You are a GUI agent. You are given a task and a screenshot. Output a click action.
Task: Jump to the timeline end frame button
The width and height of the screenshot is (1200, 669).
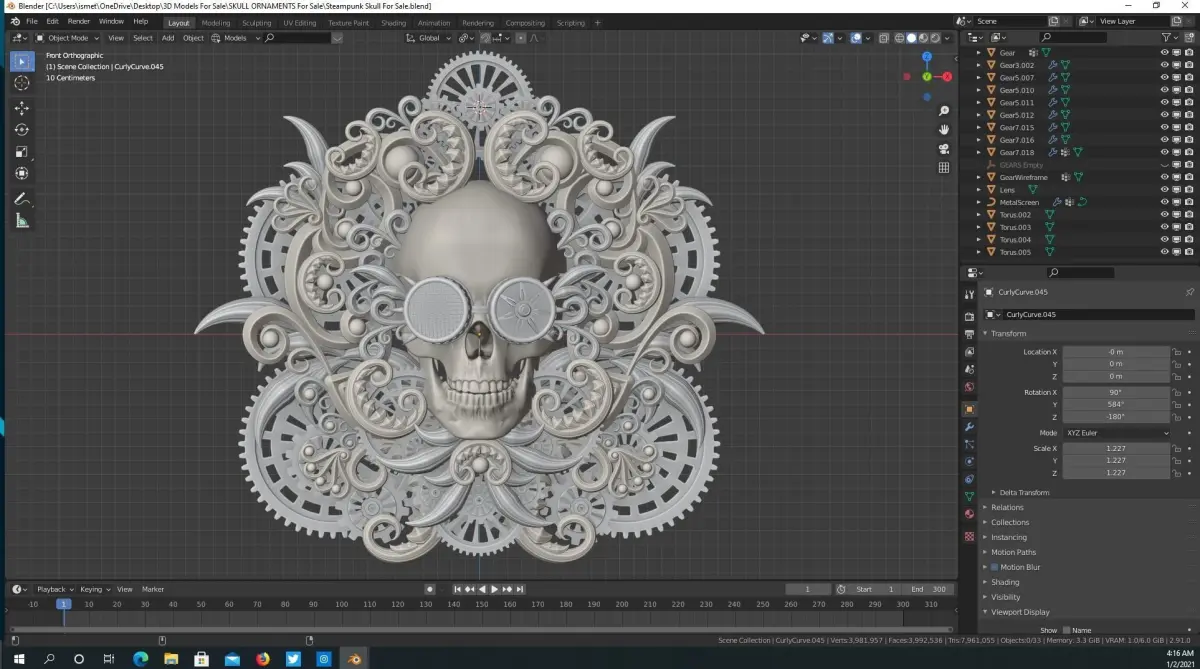tap(519, 589)
